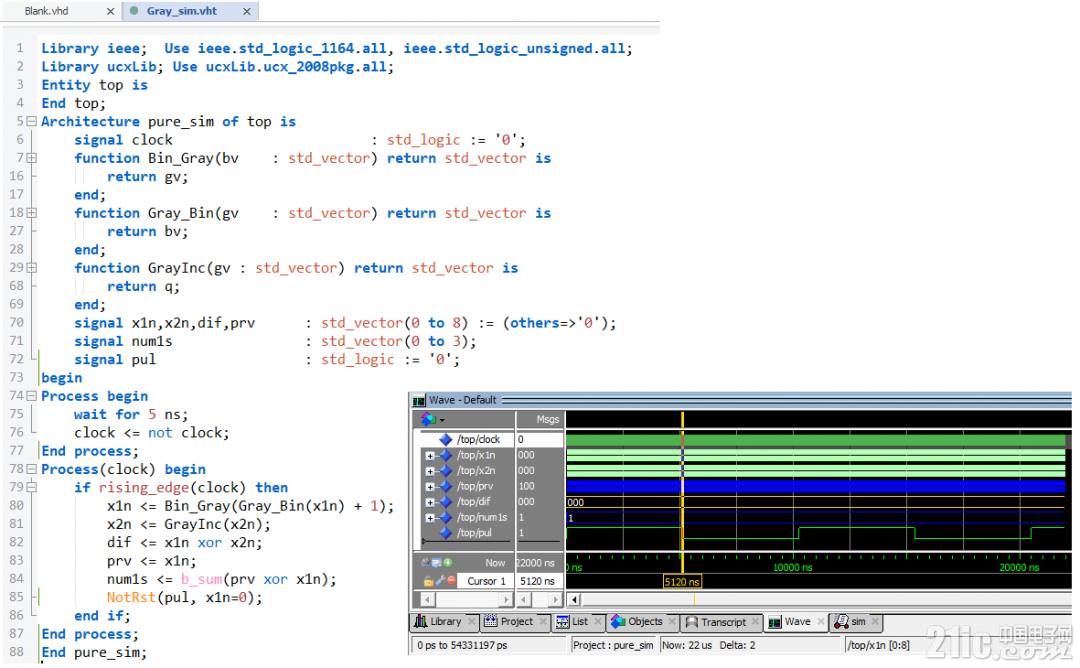The width and height of the screenshot is (1080, 668).
Task: Close the Library tab
Action: pyautogui.click(x=472, y=622)
